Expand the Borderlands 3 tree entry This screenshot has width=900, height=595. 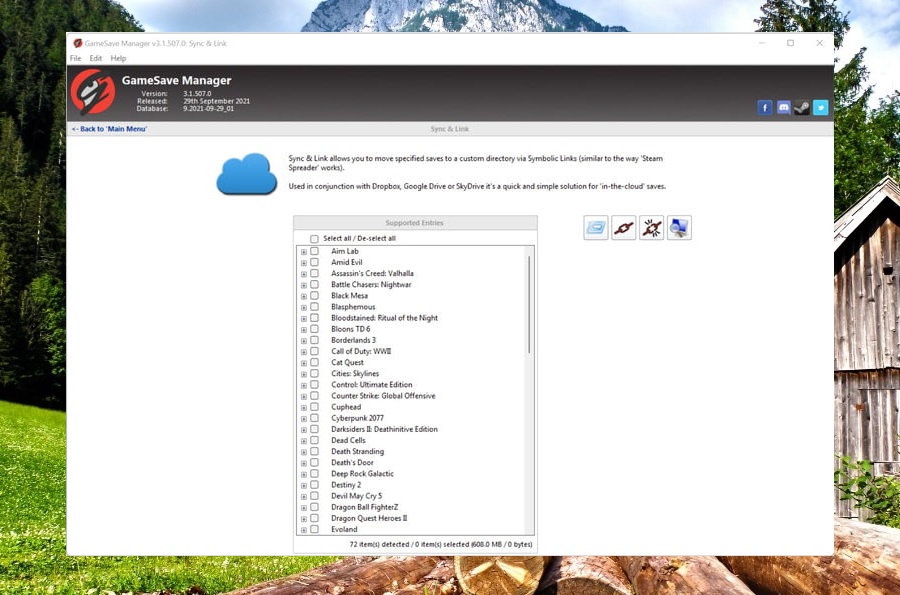(303, 340)
